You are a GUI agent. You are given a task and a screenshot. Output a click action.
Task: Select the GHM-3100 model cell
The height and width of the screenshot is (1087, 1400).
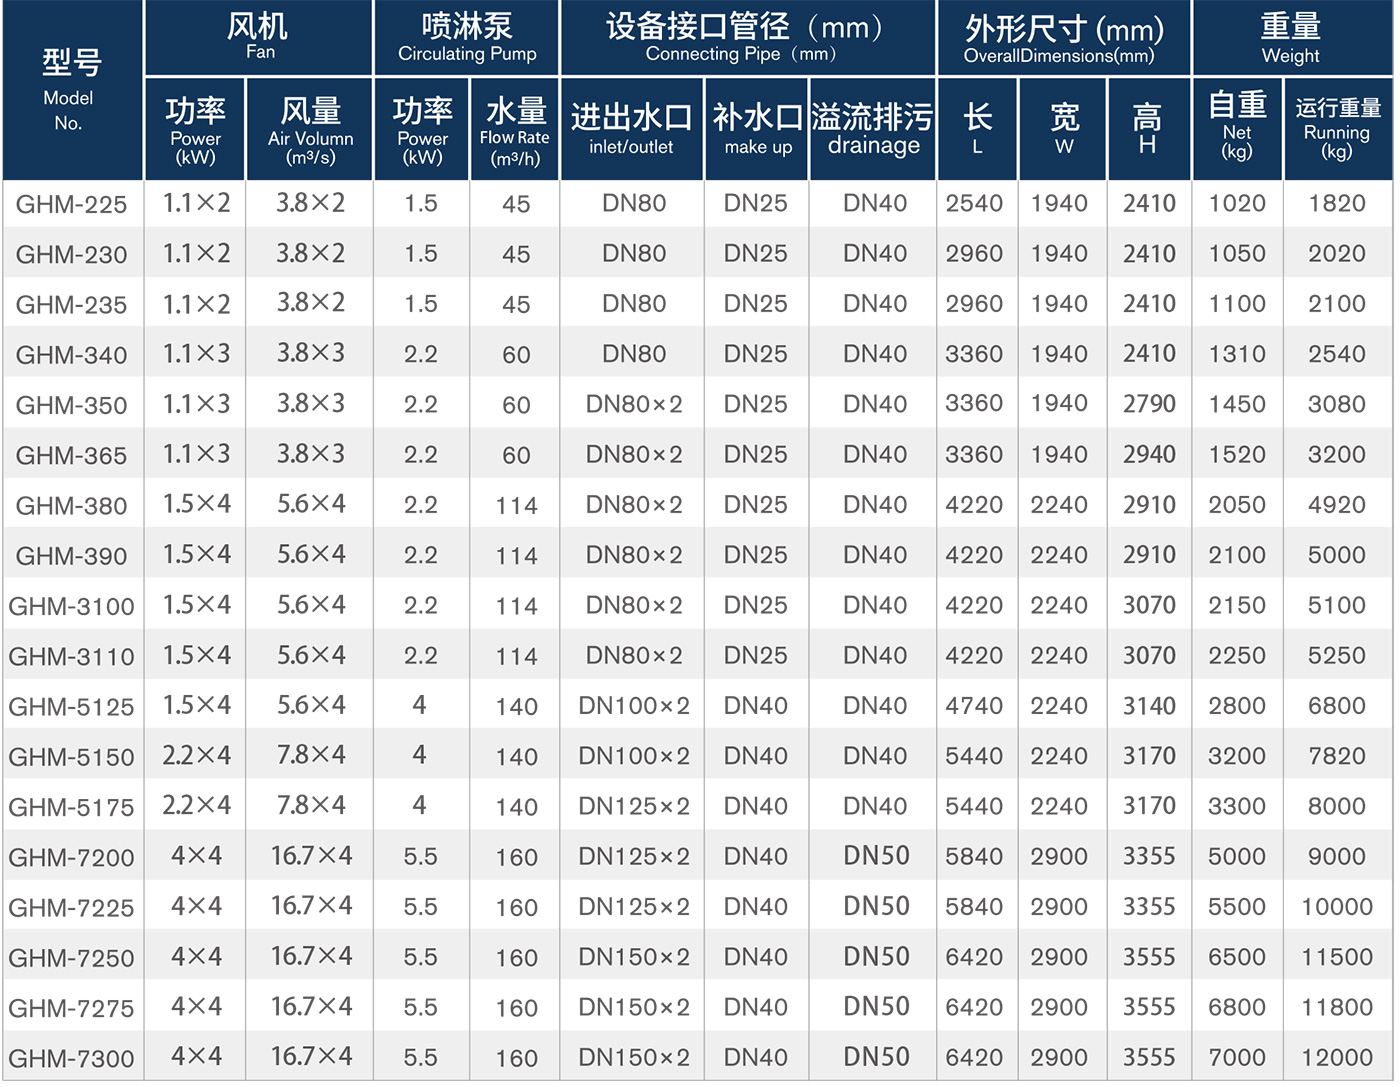pos(72,606)
